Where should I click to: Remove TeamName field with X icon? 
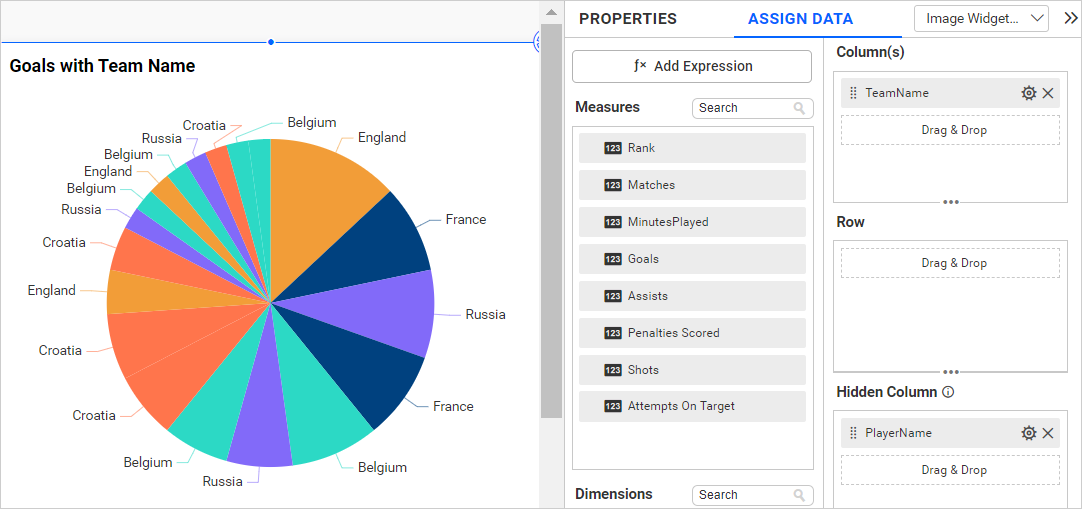(x=1048, y=93)
